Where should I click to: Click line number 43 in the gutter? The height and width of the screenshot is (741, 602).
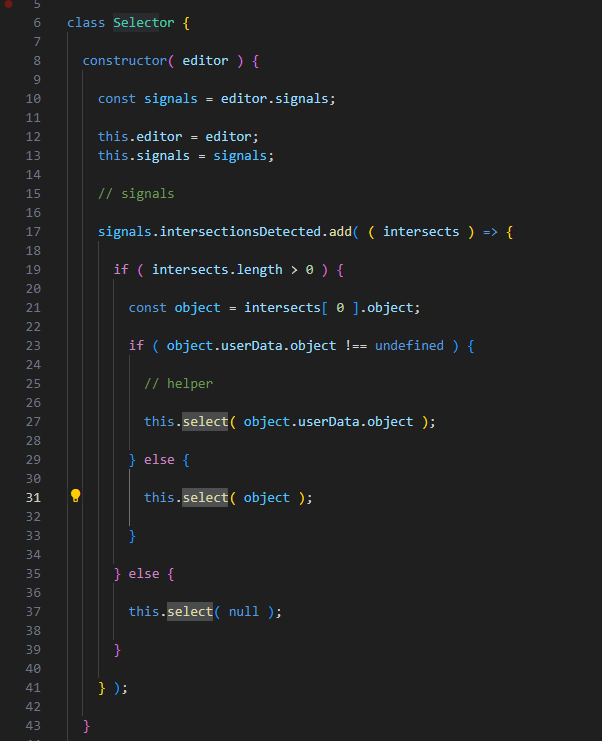(33, 726)
